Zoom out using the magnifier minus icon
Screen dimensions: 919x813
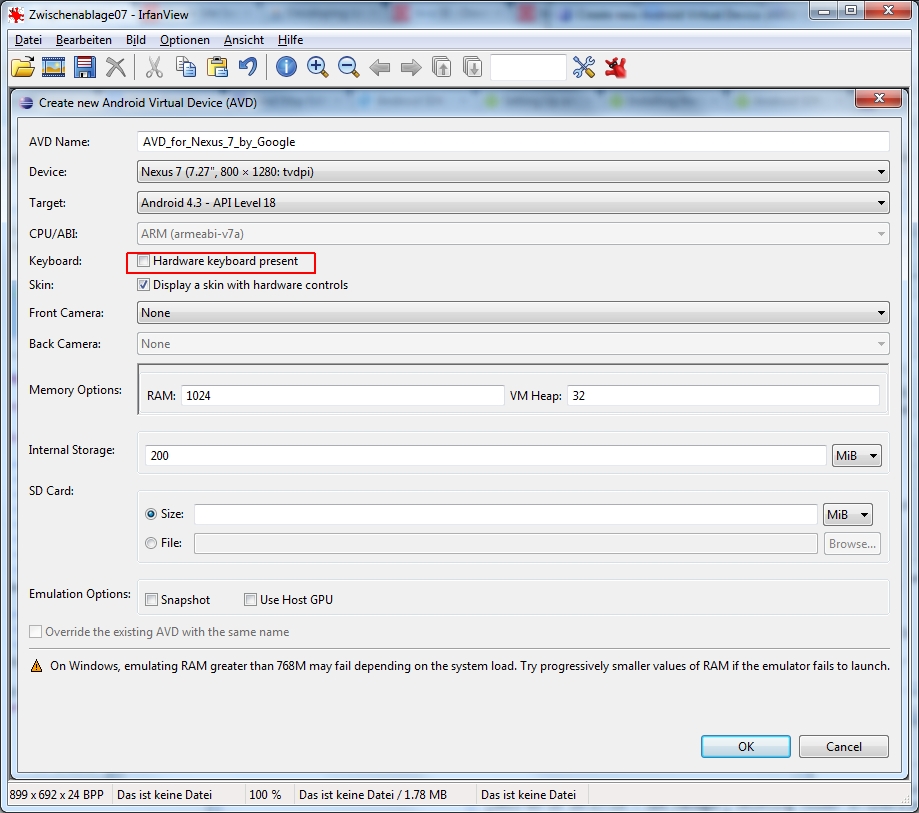(x=348, y=68)
